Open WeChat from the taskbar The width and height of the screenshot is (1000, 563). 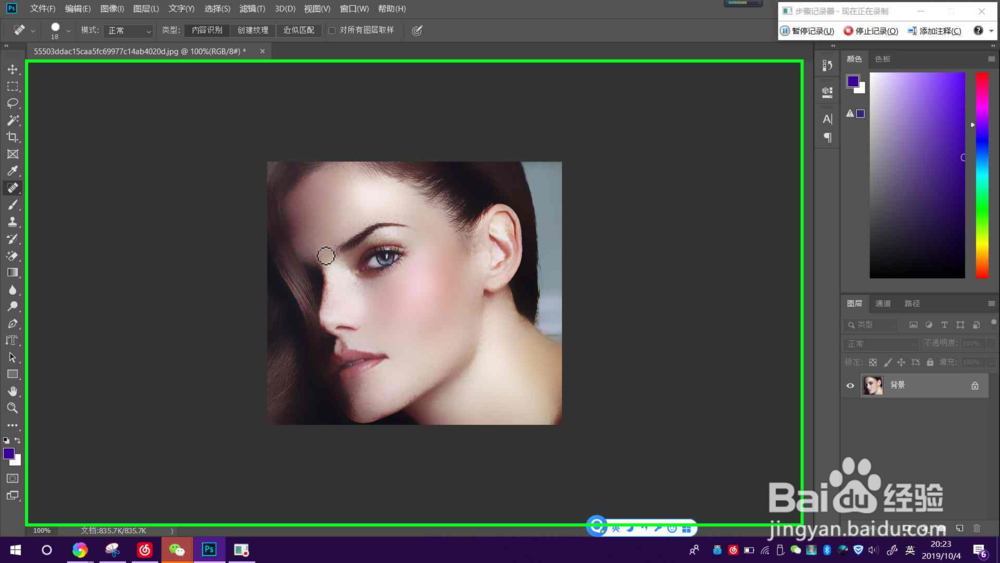pyautogui.click(x=177, y=550)
